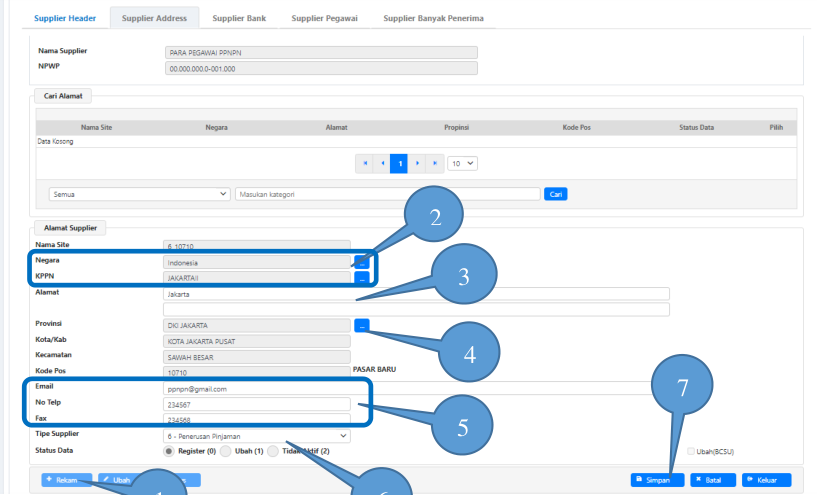Go to next page in pagination

point(417,163)
